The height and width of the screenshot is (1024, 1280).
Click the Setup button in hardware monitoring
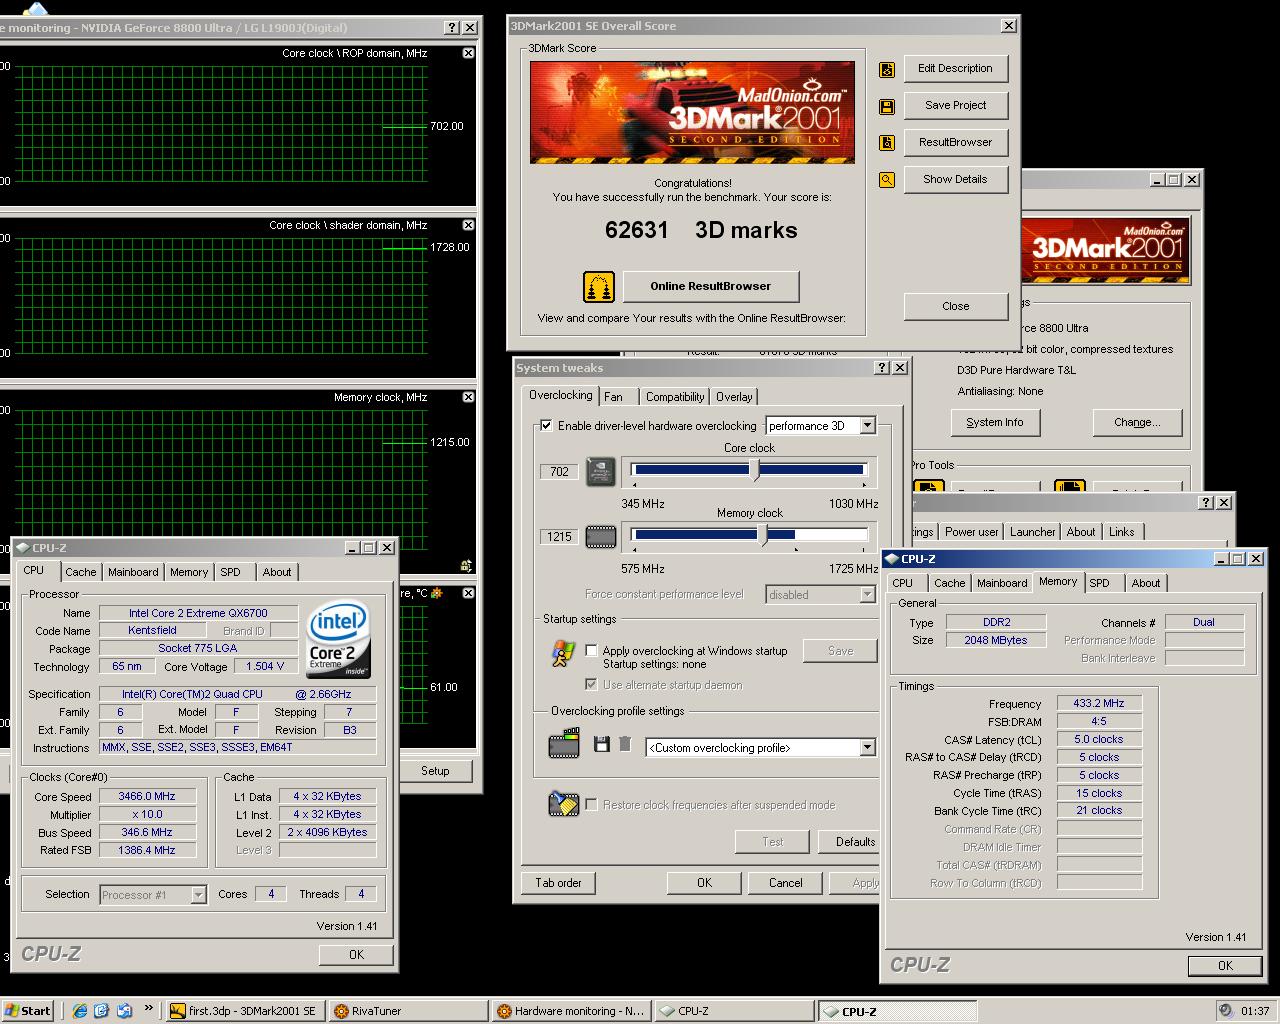pos(435,771)
